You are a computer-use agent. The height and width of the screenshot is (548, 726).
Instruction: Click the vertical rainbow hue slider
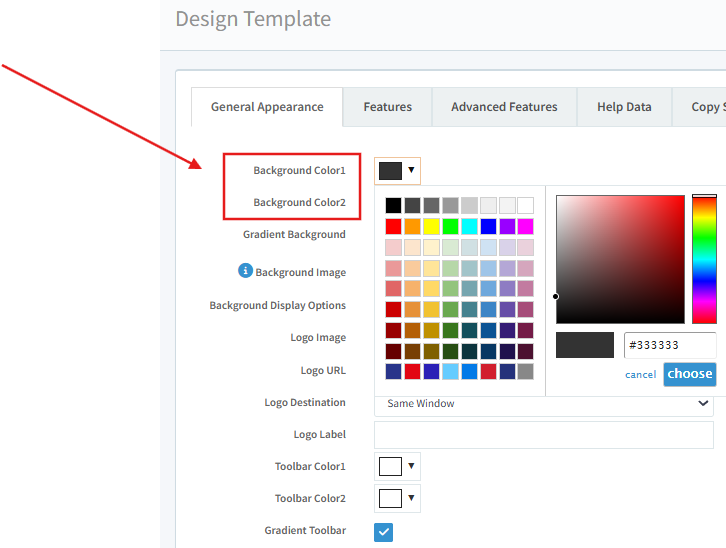704,259
